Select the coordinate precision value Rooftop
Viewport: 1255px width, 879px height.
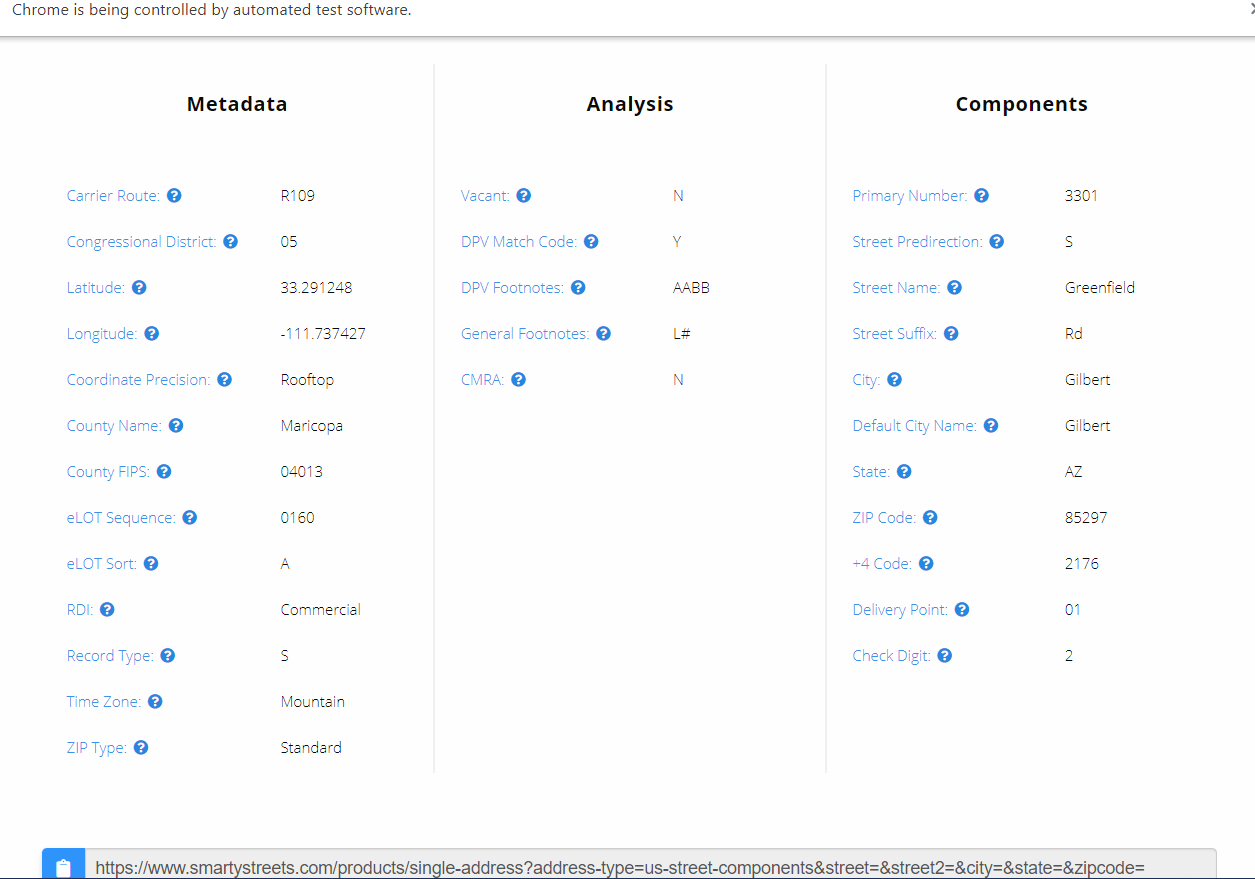pos(307,380)
